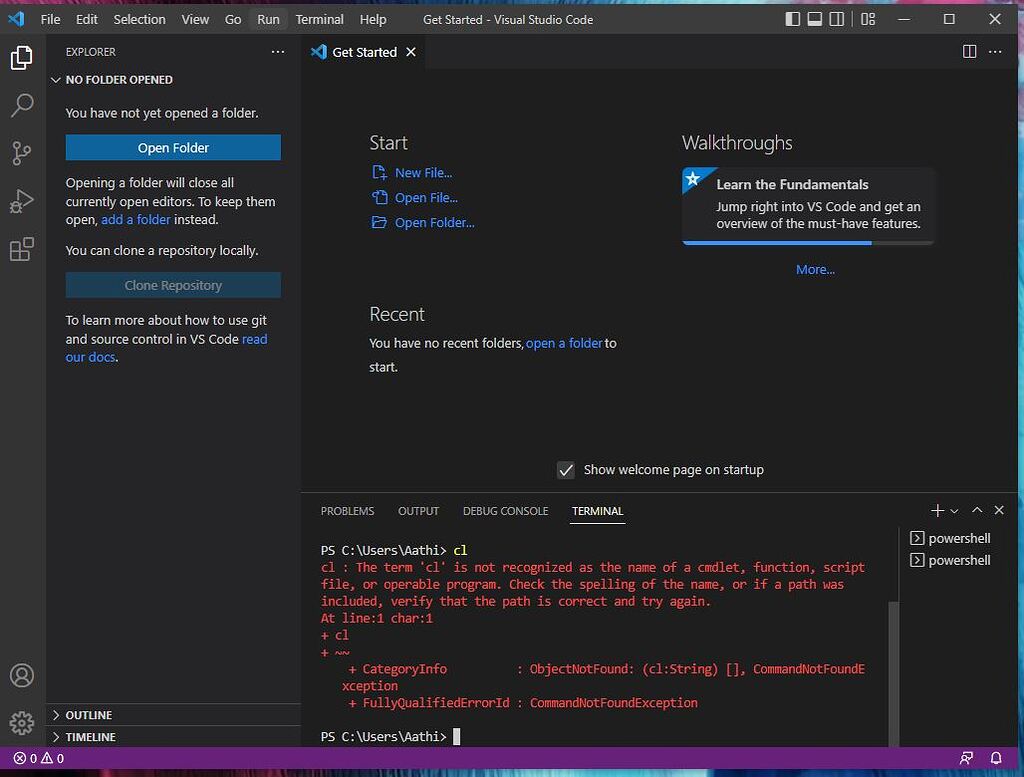Click the terminal vertical scrollbar

pyautogui.click(x=893, y=673)
